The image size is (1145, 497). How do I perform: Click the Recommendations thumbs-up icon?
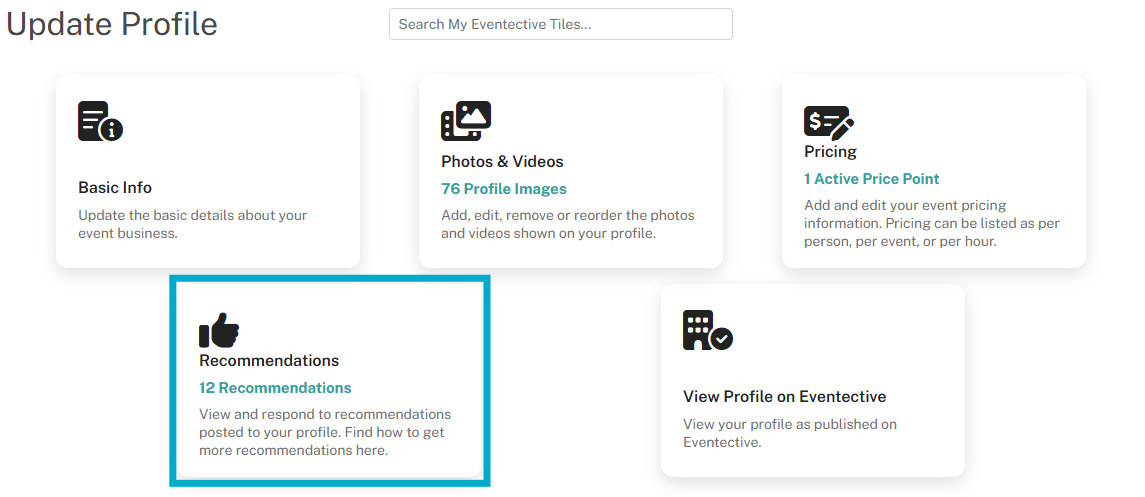219,330
